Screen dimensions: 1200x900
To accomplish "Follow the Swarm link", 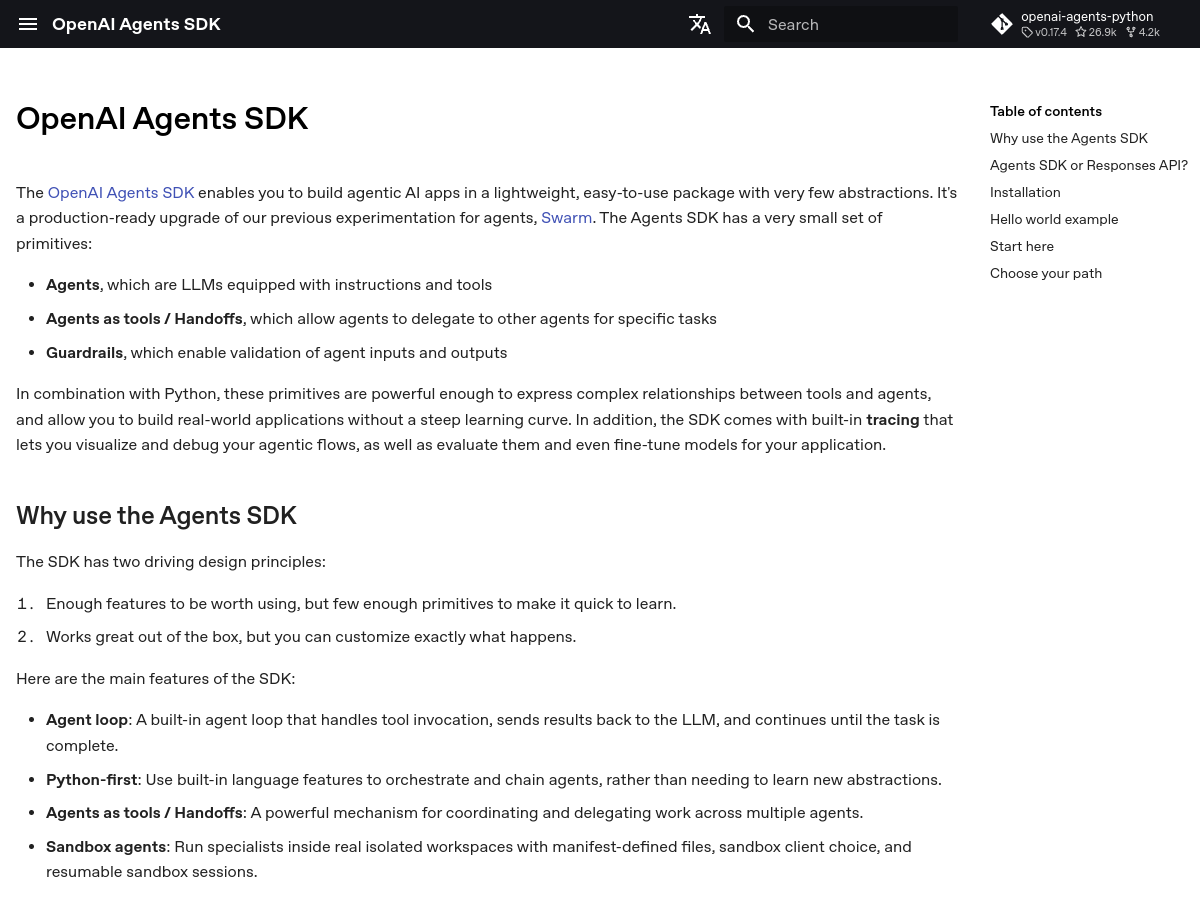I will 567,218.
